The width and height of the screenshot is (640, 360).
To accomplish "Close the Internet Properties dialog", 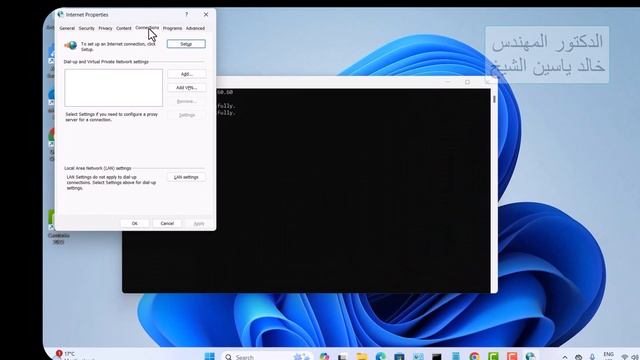I will point(206,14).
